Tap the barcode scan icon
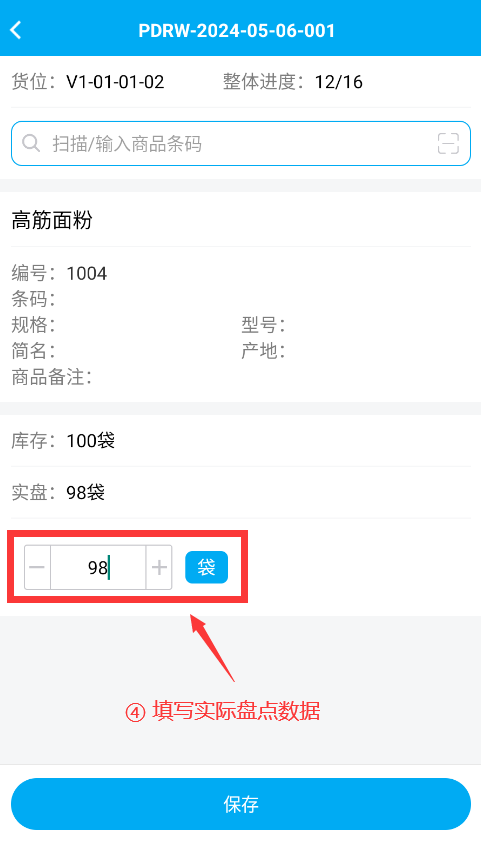Viewport: 481px width, 843px height. [448, 144]
